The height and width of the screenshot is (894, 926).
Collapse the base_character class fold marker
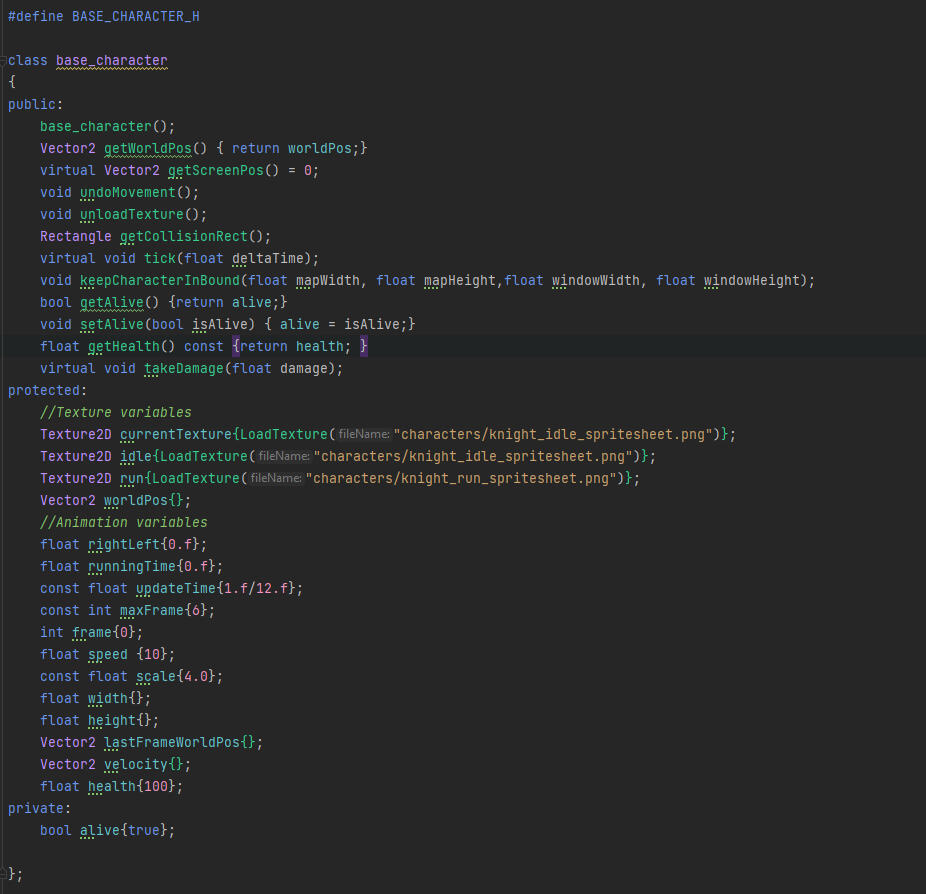tap(4, 61)
